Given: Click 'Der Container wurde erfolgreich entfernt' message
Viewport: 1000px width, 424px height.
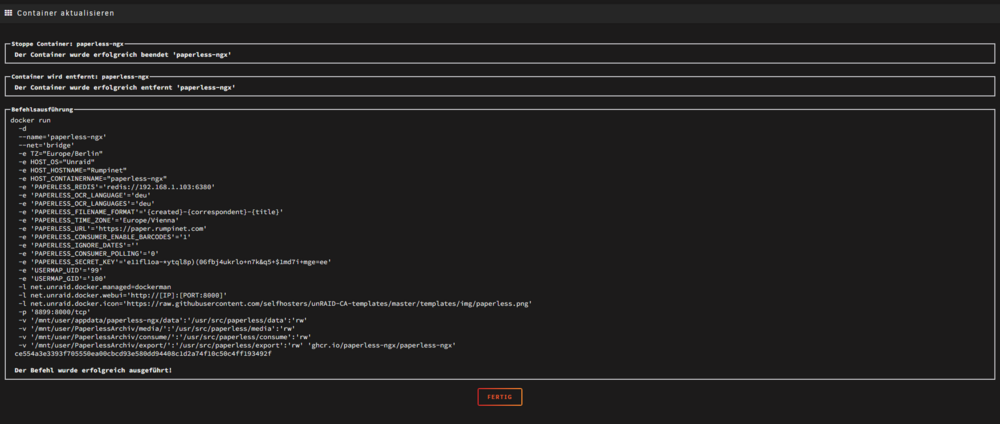Looking at the screenshot, I should tap(124, 87).
